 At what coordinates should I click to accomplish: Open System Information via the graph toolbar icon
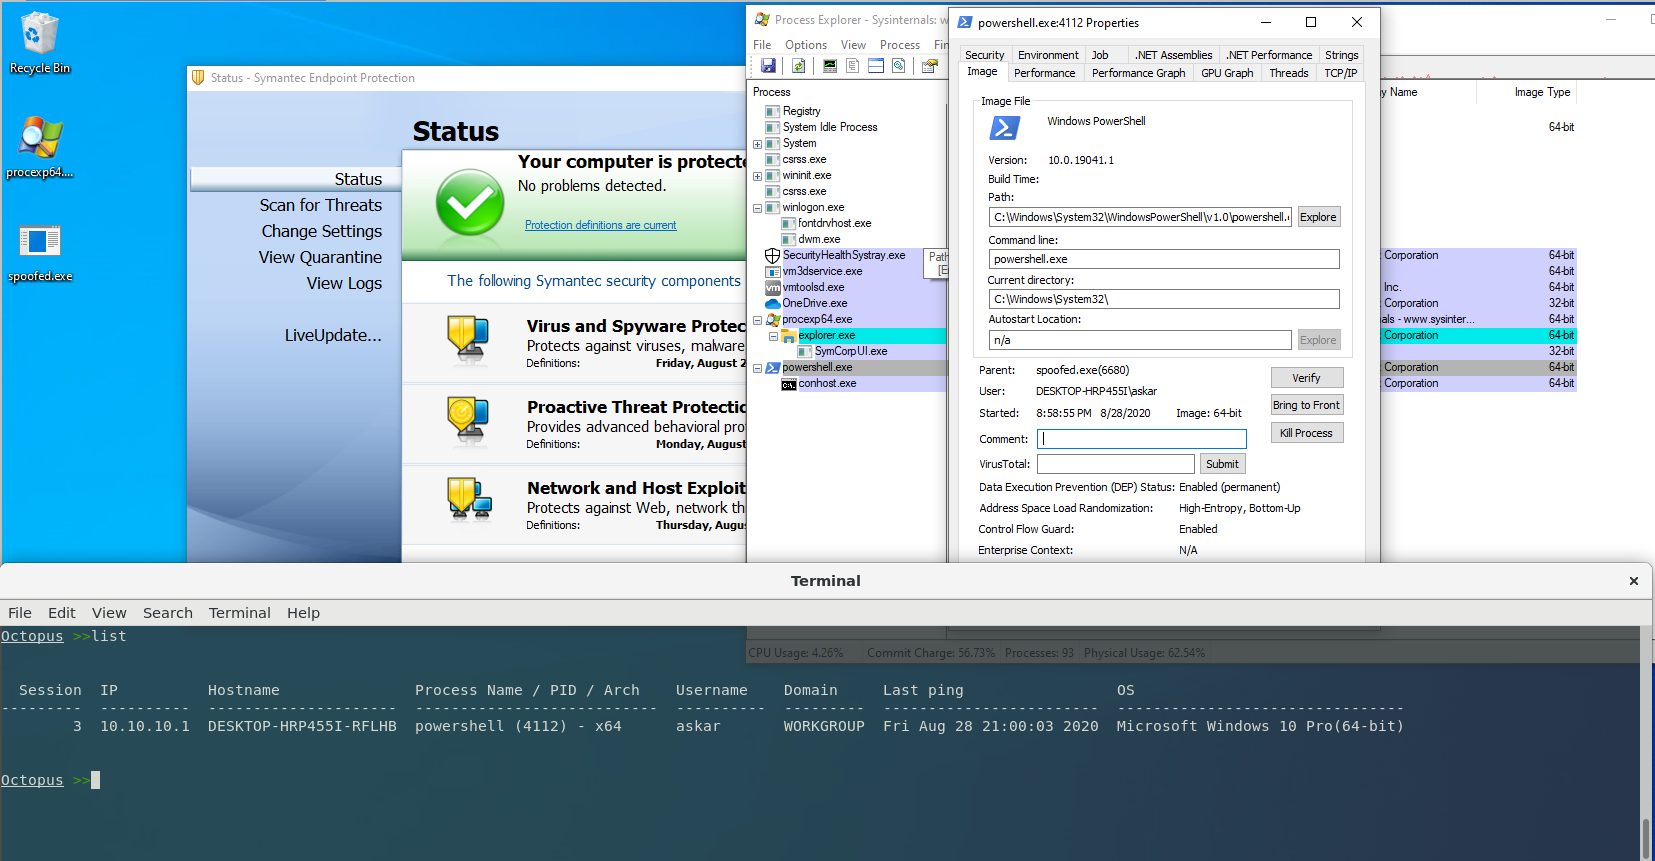pos(830,66)
